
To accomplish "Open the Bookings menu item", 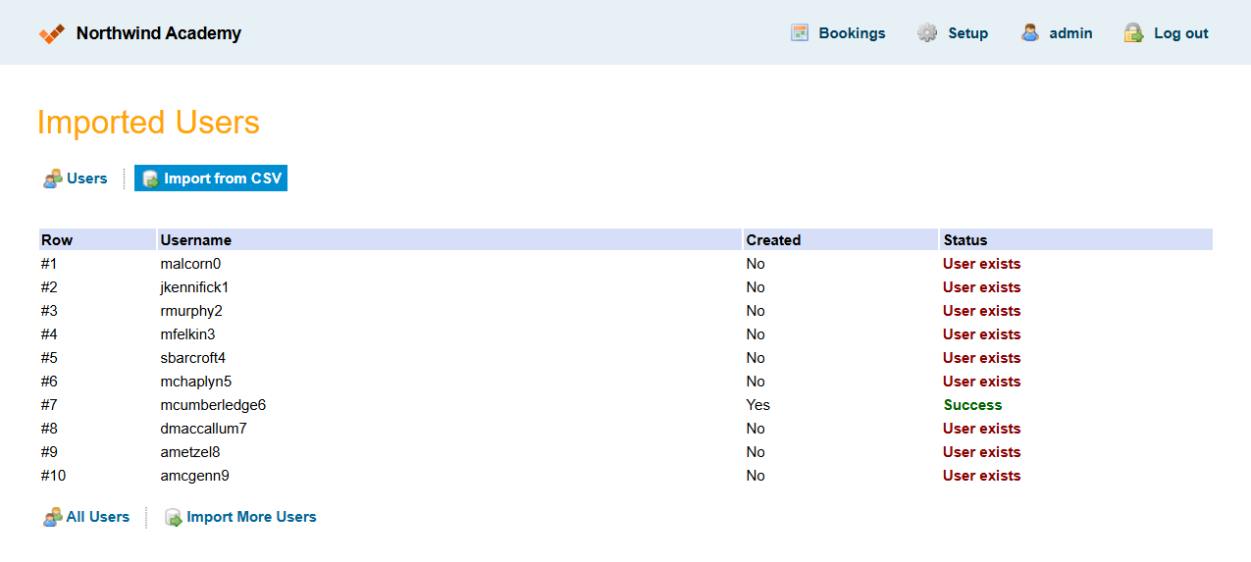I will pyautogui.click(x=851, y=33).
